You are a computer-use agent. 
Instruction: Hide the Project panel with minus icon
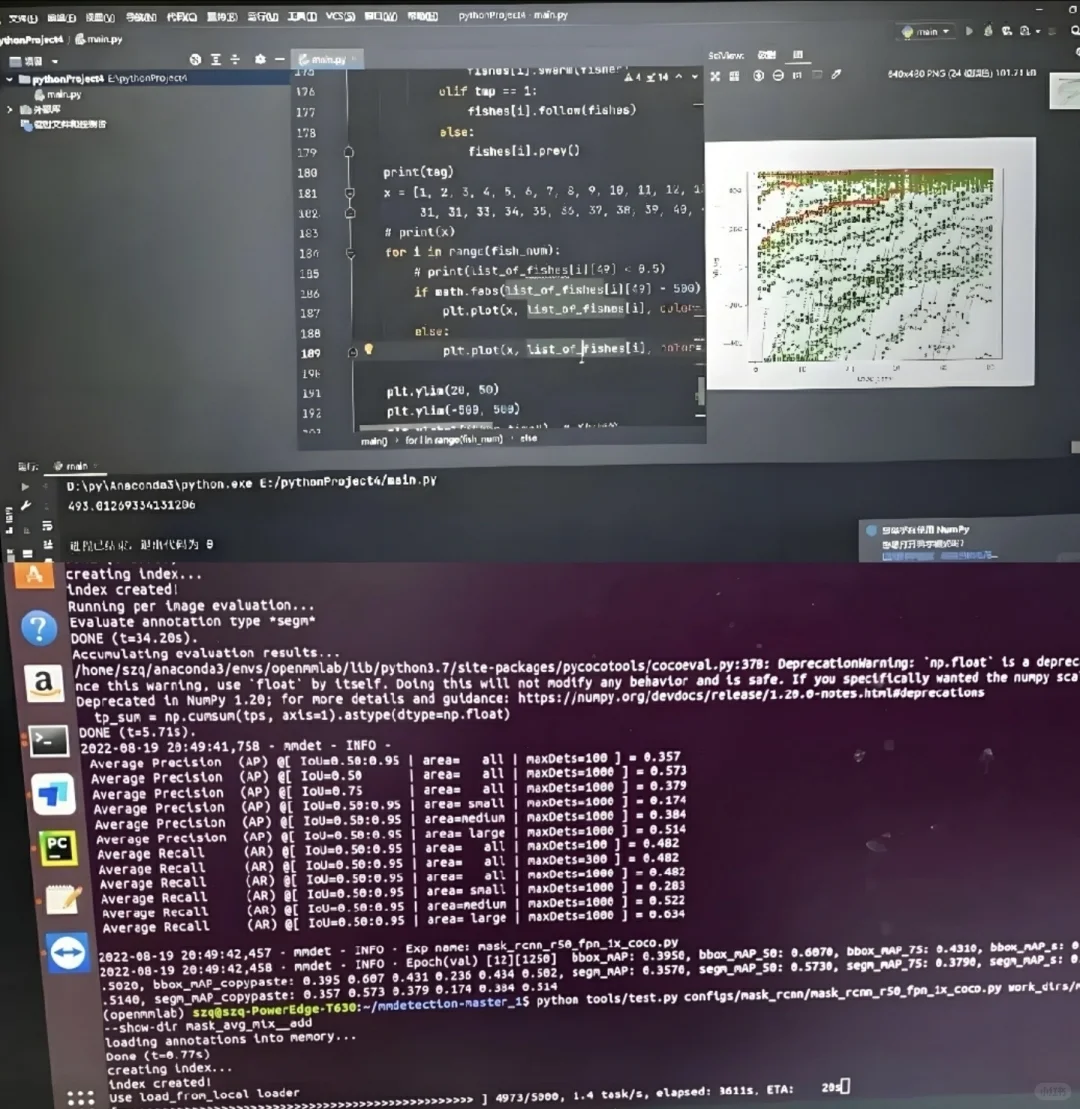279,59
